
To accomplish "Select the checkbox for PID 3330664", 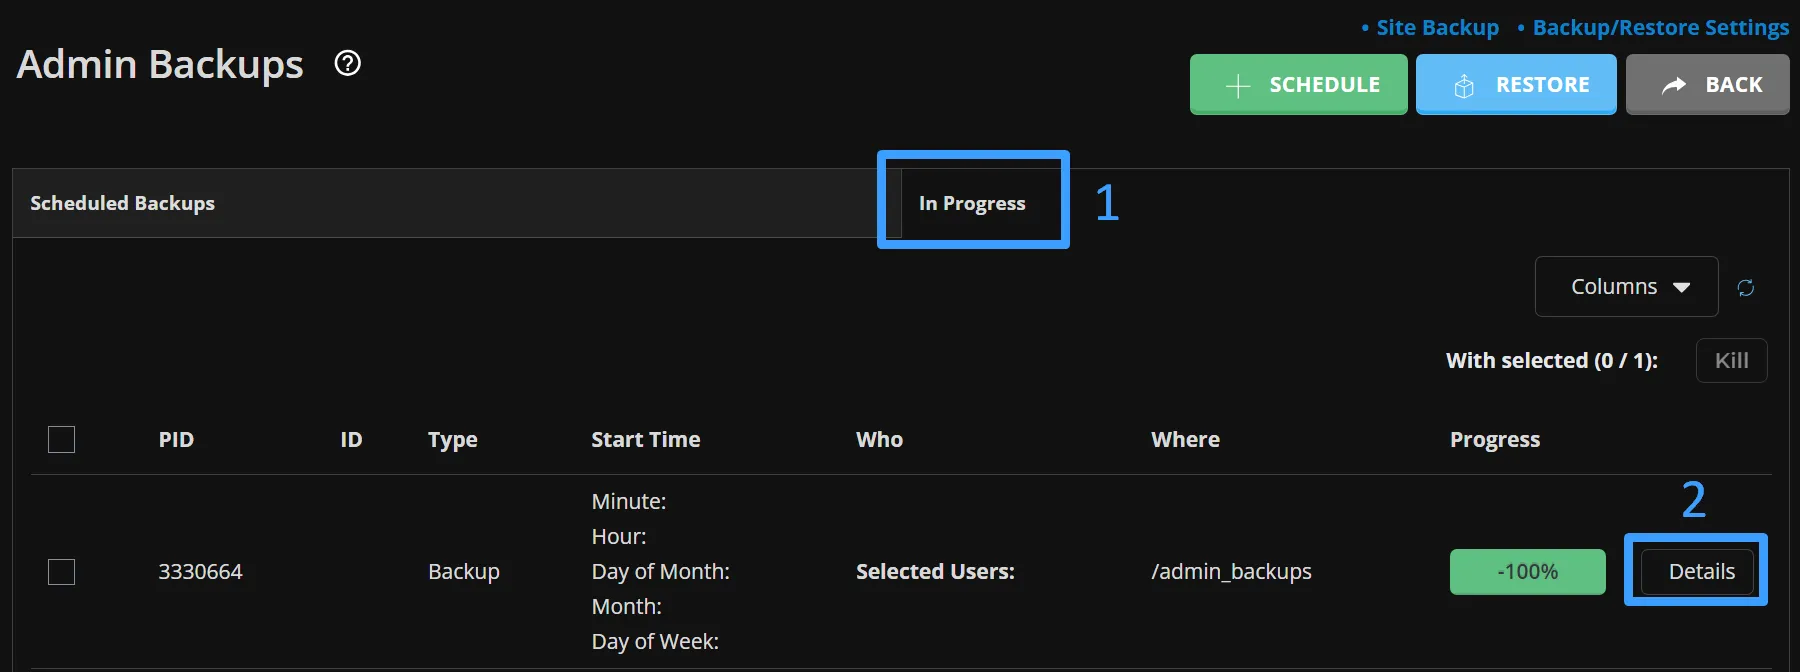I will [x=62, y=572].
